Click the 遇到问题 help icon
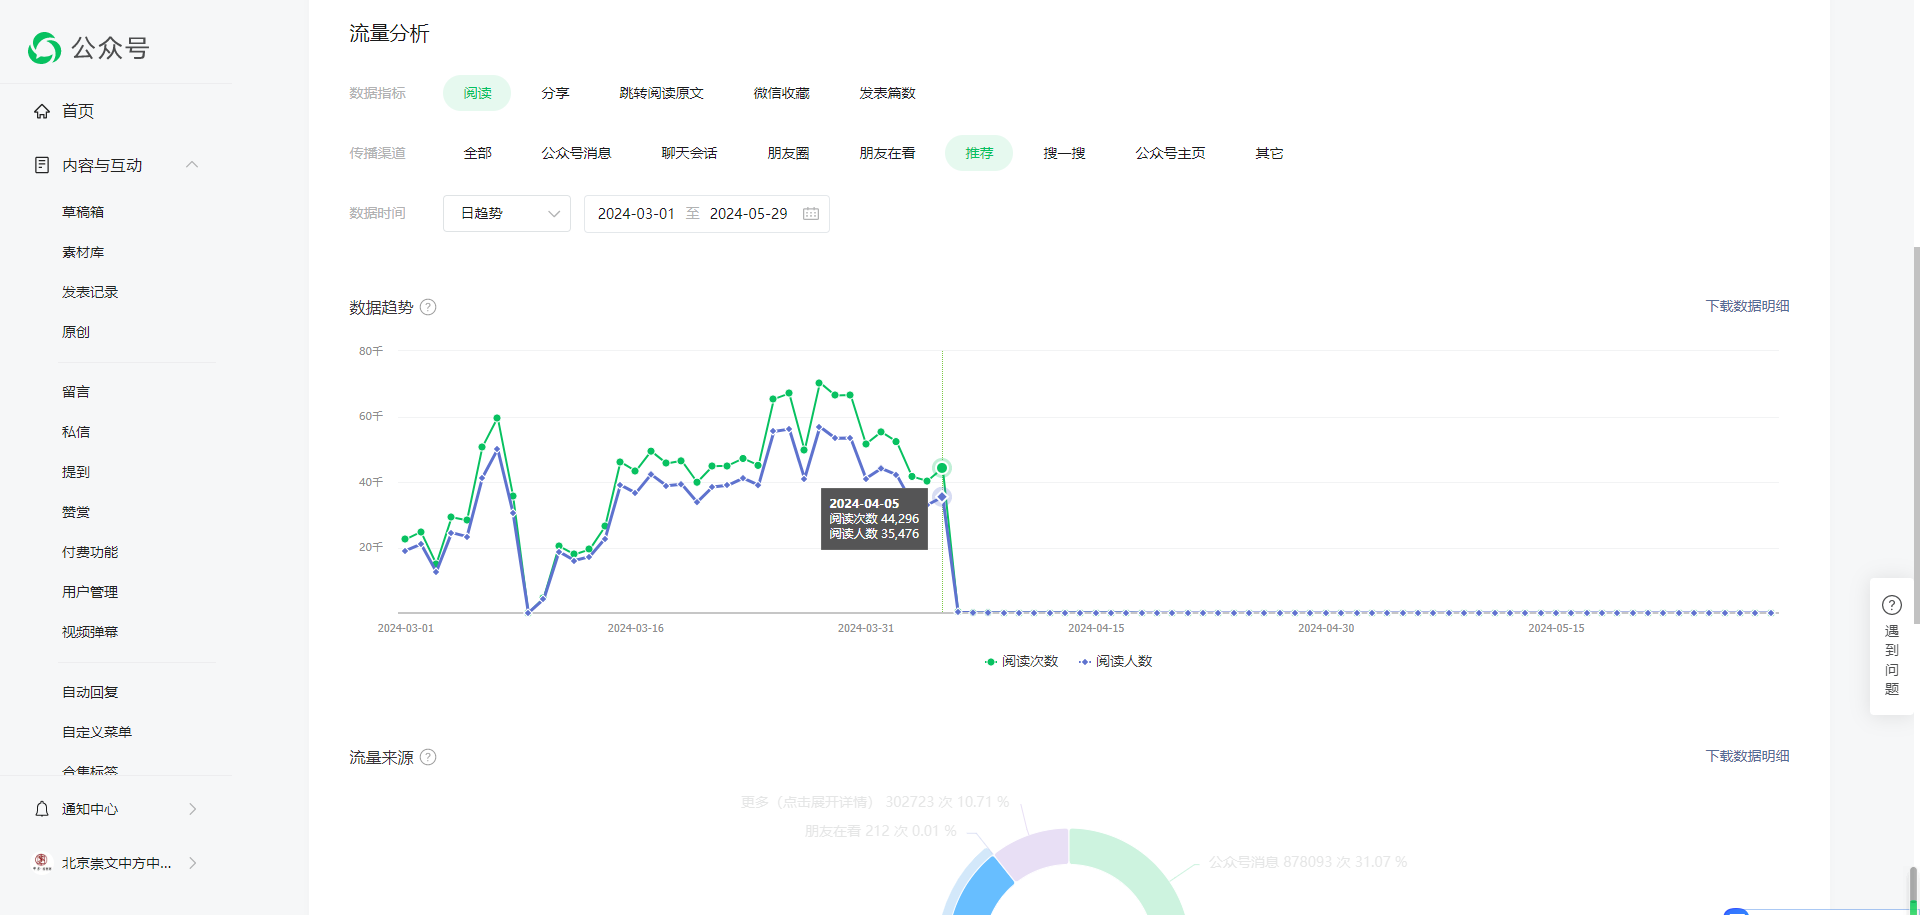 tap(1892, 605)
